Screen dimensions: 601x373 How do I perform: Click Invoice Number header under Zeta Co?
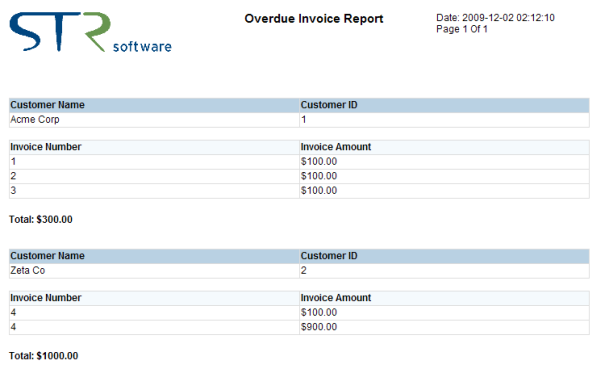pyautogui.click(x=154, y=298)
